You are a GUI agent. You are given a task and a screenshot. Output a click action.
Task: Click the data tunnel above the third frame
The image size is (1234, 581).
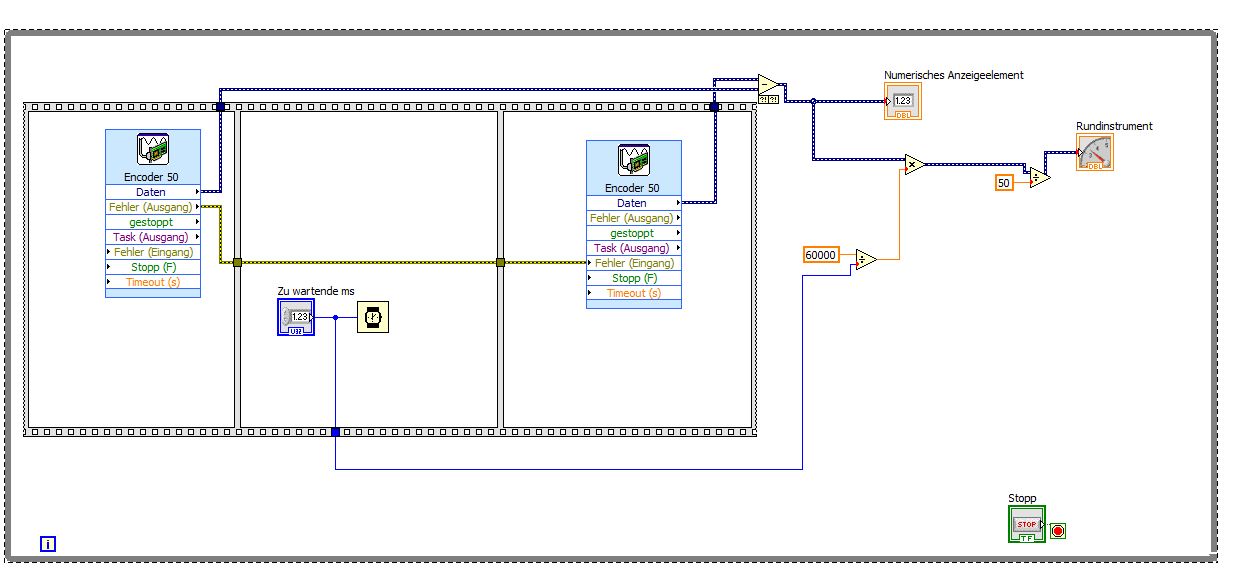point(714,105)
